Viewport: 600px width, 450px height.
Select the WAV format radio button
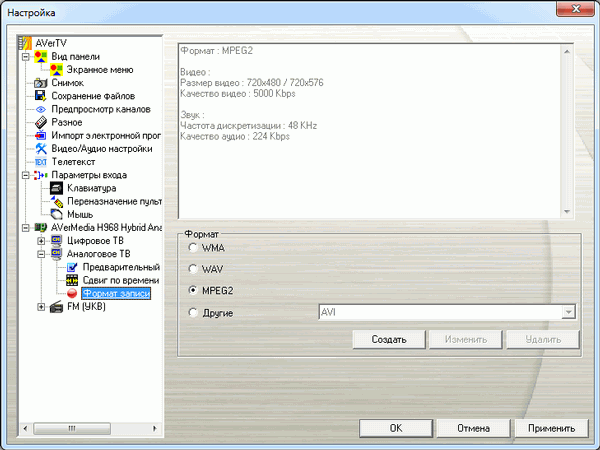(192, 269)
